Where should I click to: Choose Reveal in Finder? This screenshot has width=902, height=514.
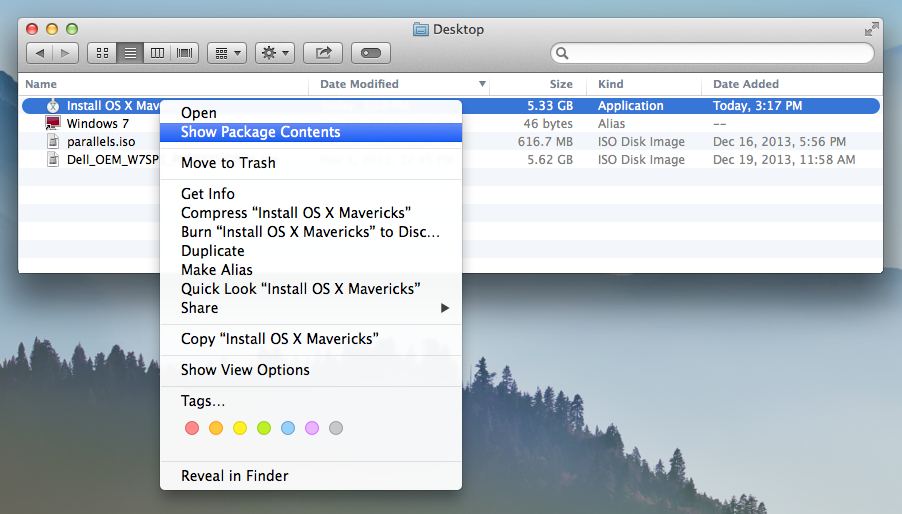pyautogui.click(x=311, y=475)
